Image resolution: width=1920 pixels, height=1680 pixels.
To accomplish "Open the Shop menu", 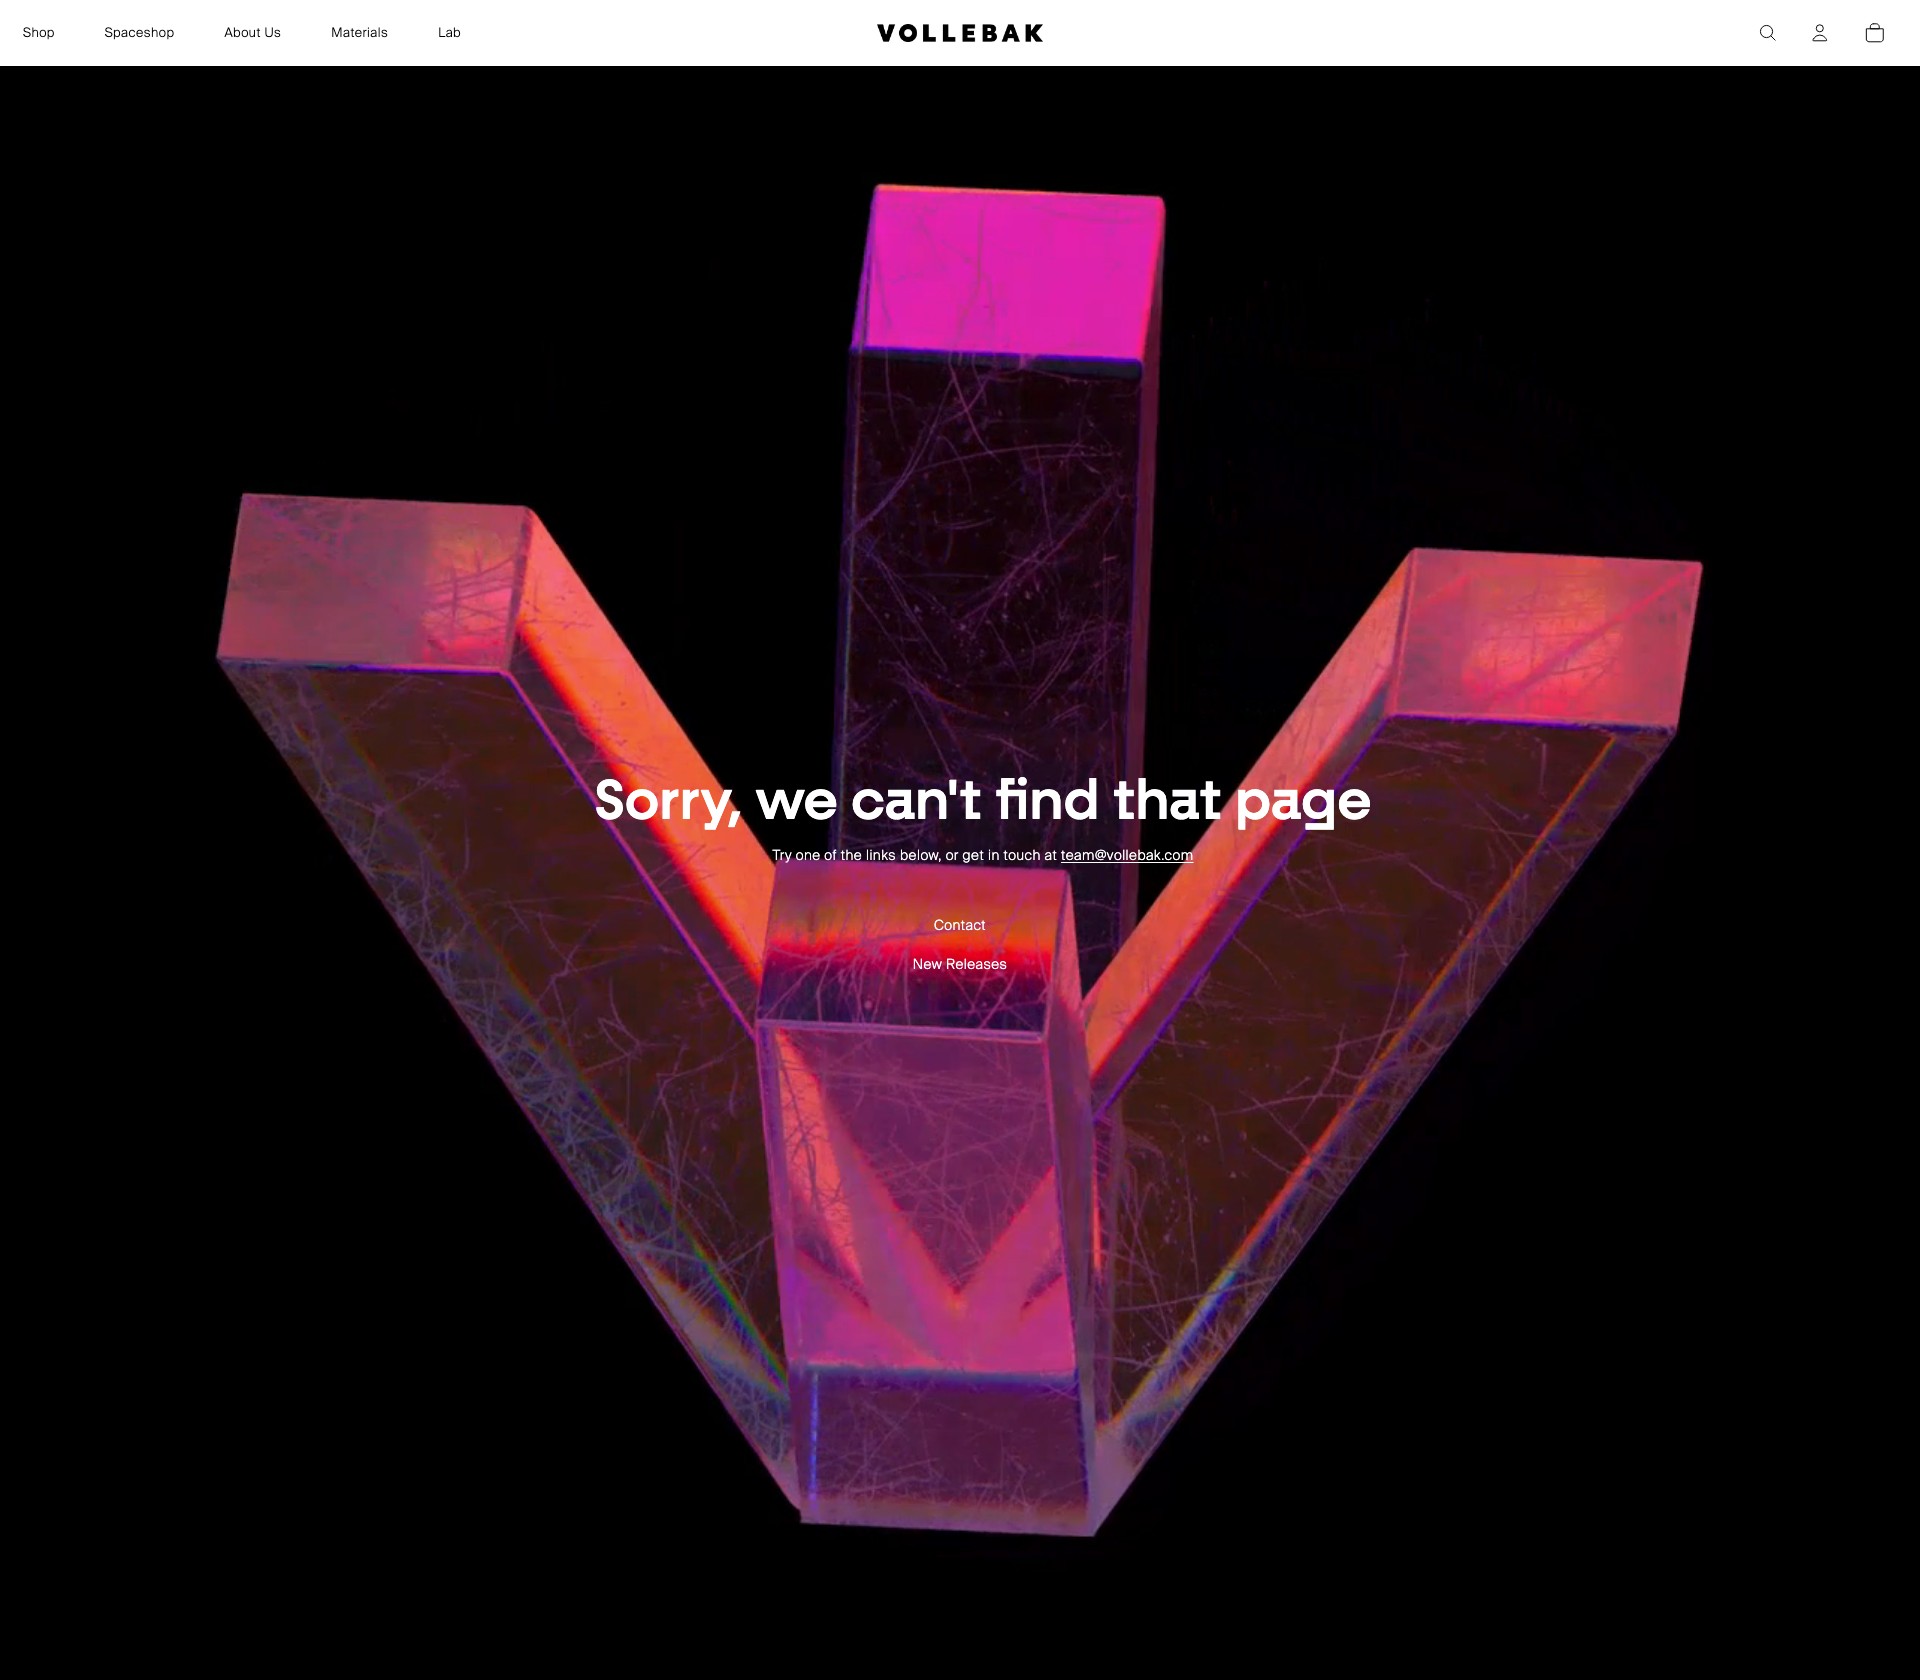I will [x=38, y=33].
